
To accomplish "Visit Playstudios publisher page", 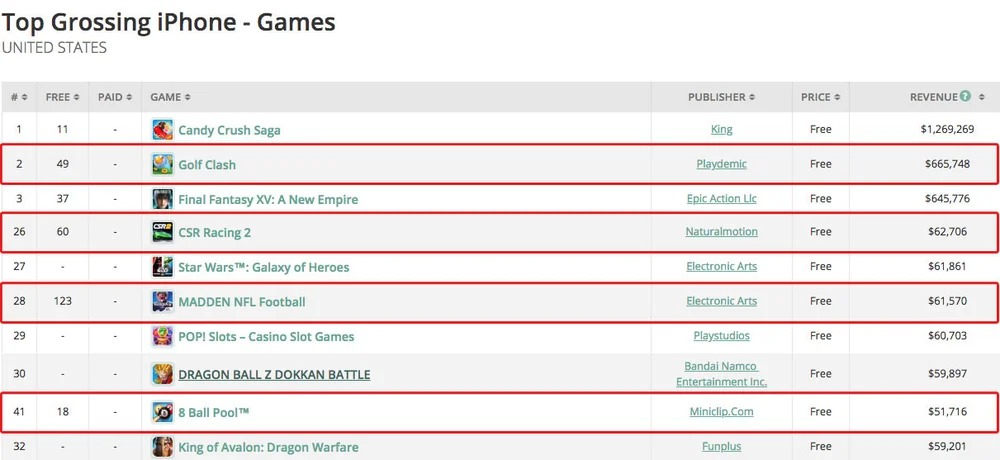I will pyautogui.click(x=721, y=336).
